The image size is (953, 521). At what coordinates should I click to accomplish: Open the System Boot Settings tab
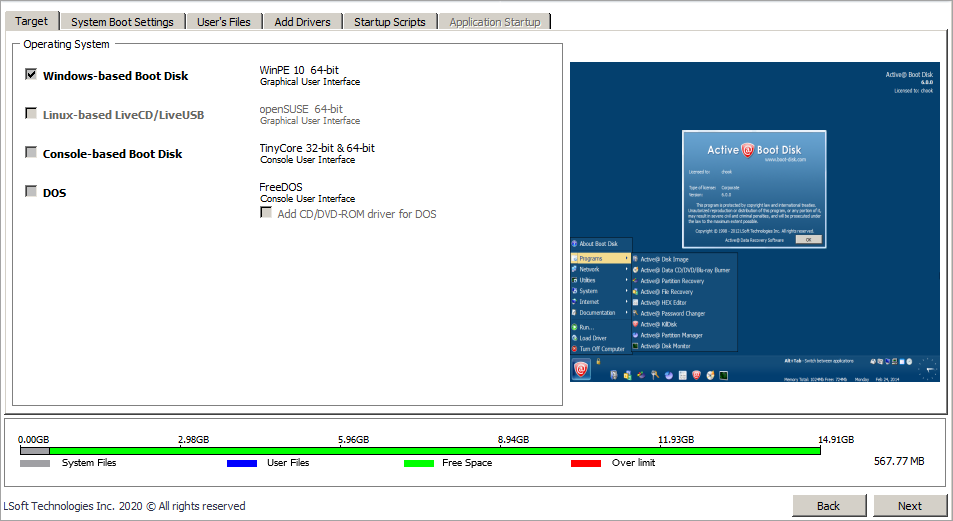click(122, 22)
